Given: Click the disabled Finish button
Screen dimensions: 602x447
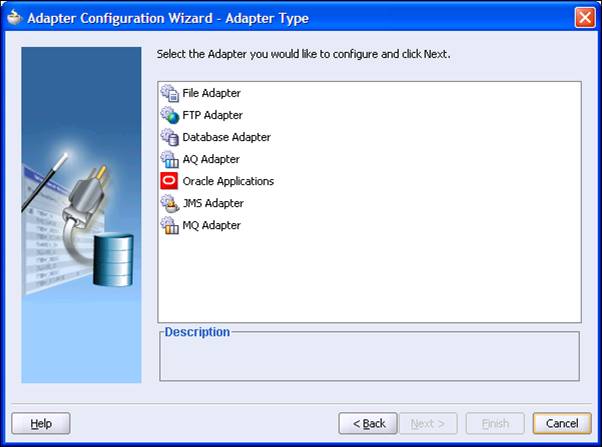Looking at the screenshot, I should point(495,423).
